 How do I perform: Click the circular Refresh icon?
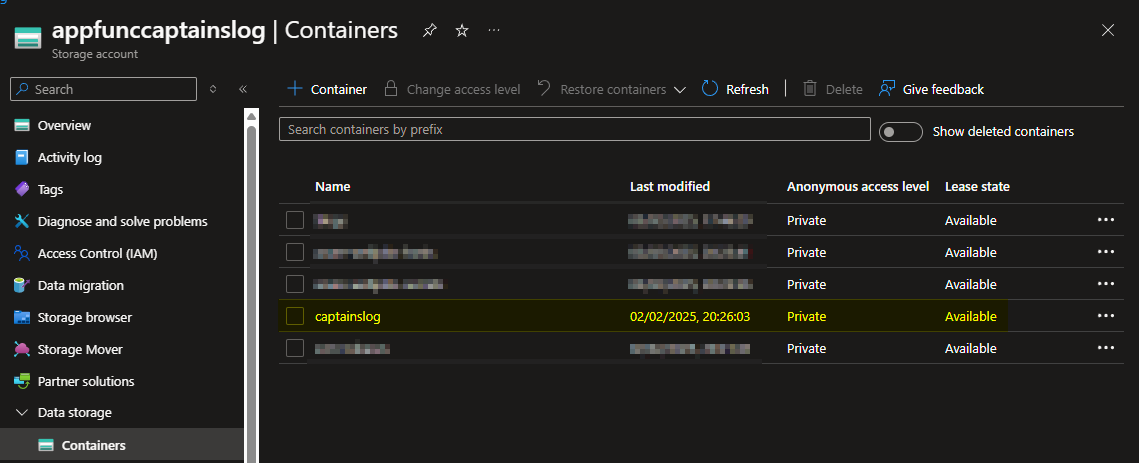pos(710,89)
